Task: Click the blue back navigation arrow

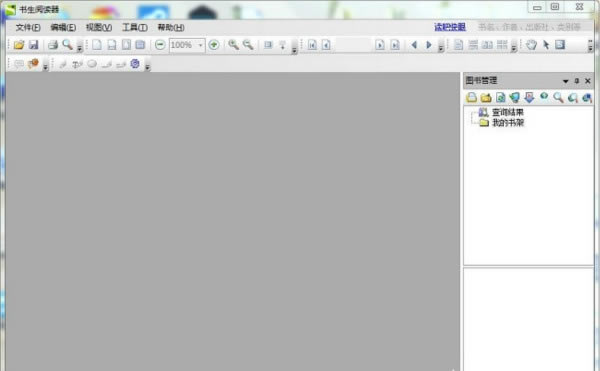Action: (x=414, y=45)
